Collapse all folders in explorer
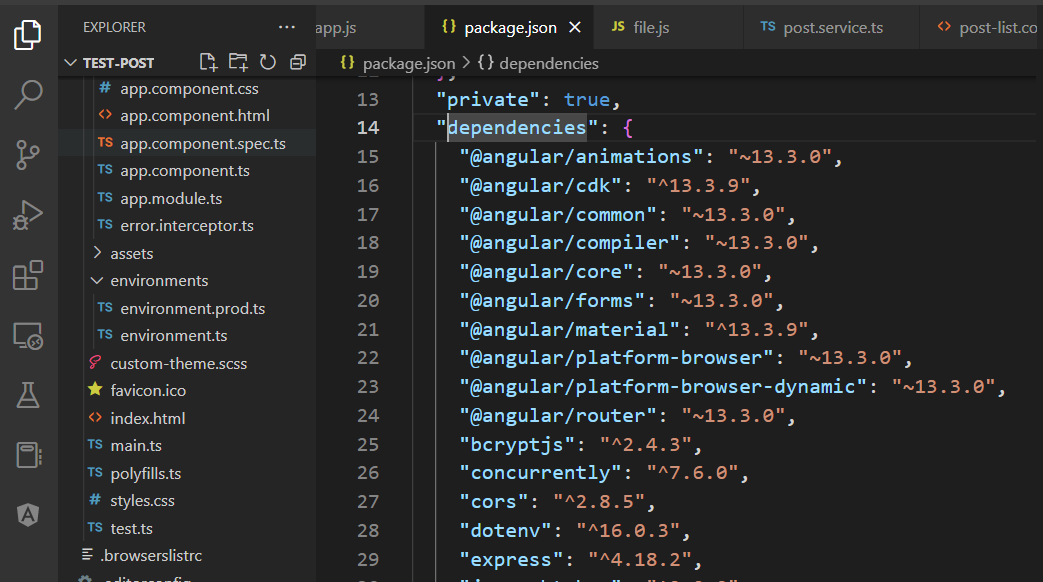1043x582 pixels. pyautogui.click(x=297, y=63)
